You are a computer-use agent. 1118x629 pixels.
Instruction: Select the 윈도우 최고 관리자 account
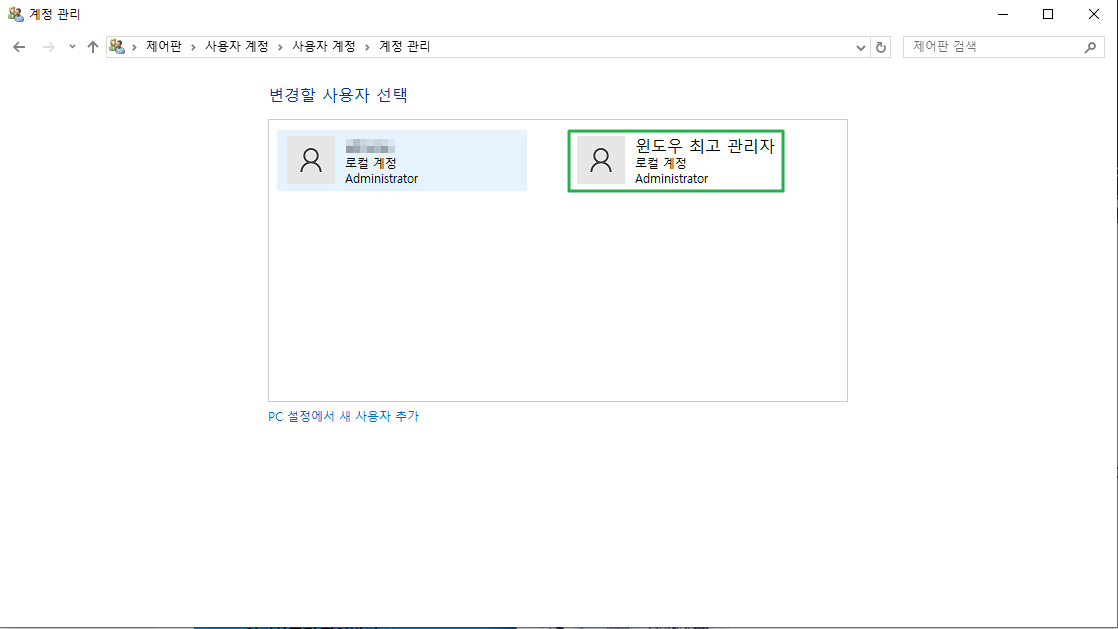click(x=676, y=160)
